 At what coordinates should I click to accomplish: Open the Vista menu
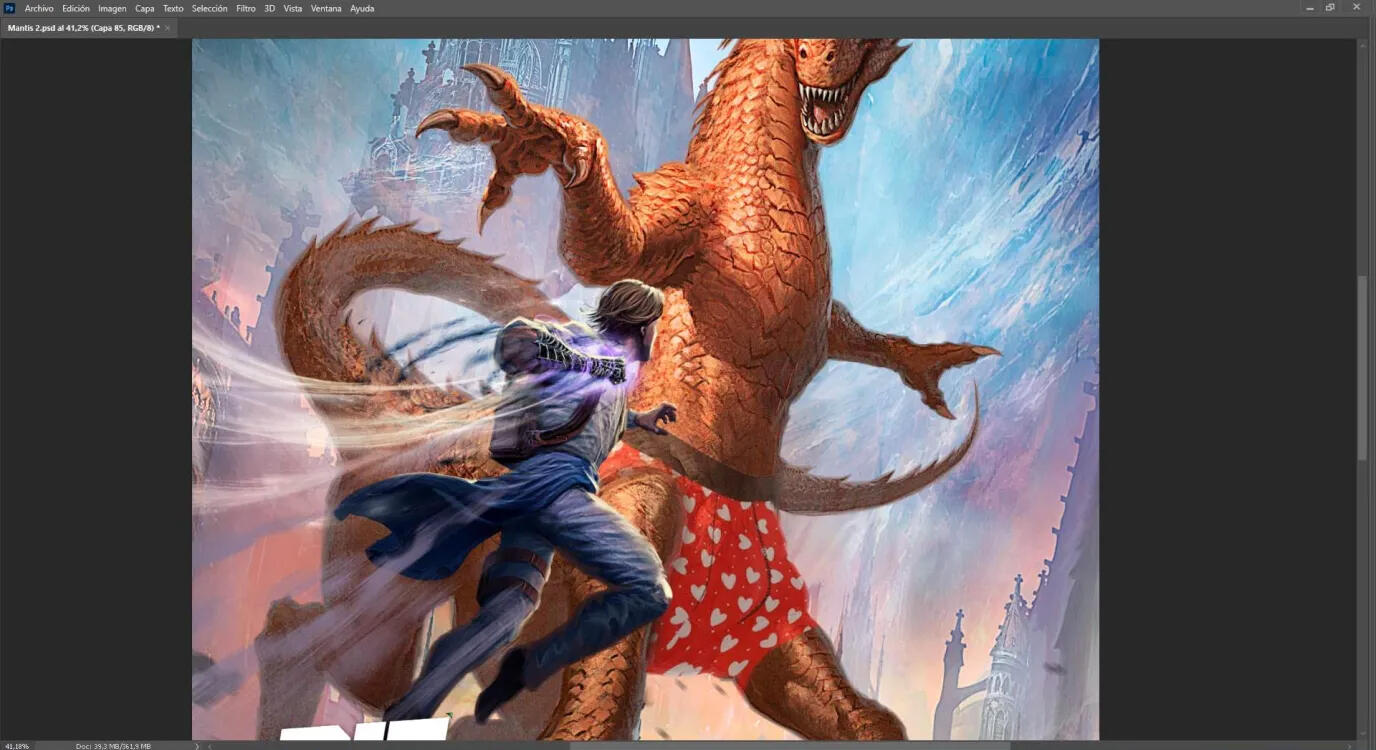pos(292,8)
